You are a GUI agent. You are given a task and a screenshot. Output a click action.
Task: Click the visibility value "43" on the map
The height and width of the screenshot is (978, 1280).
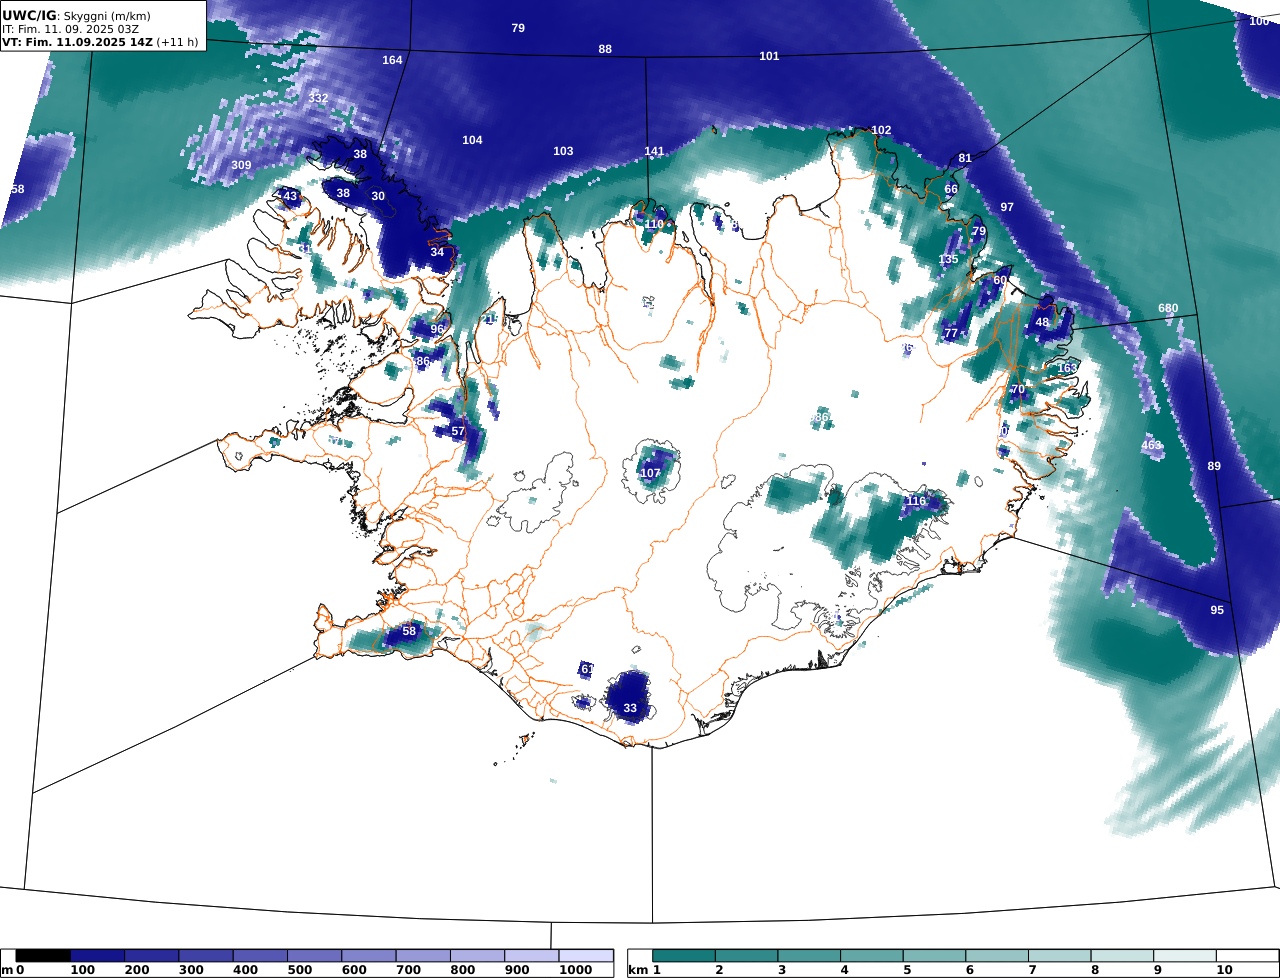coord(290,196)
